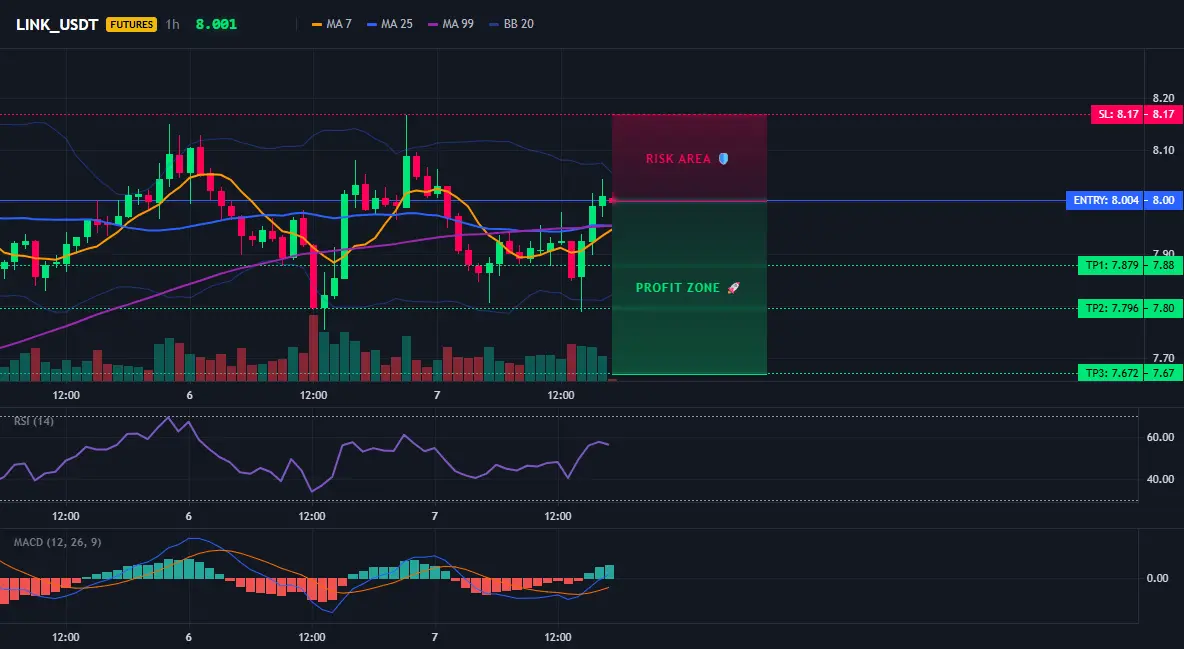
Task: Click the date 6 on main chart axis
Action: (190, 395)
